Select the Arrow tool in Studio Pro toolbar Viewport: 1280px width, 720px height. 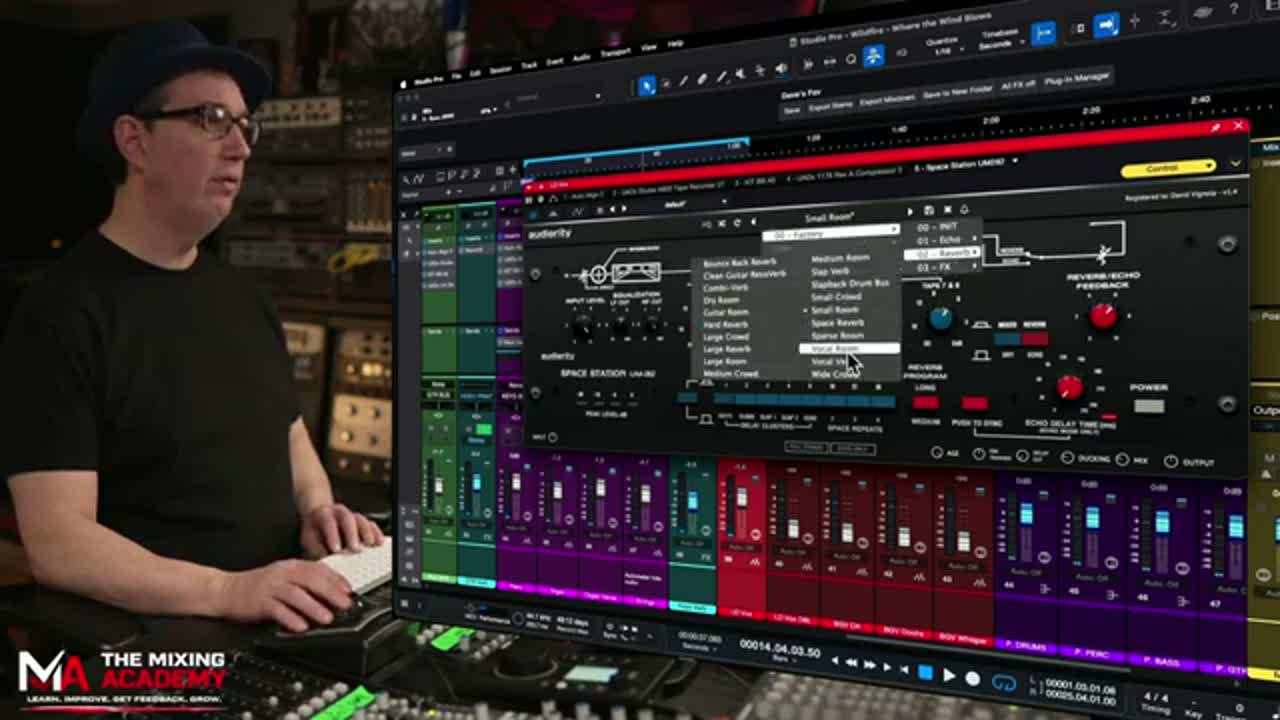(647, 87)
